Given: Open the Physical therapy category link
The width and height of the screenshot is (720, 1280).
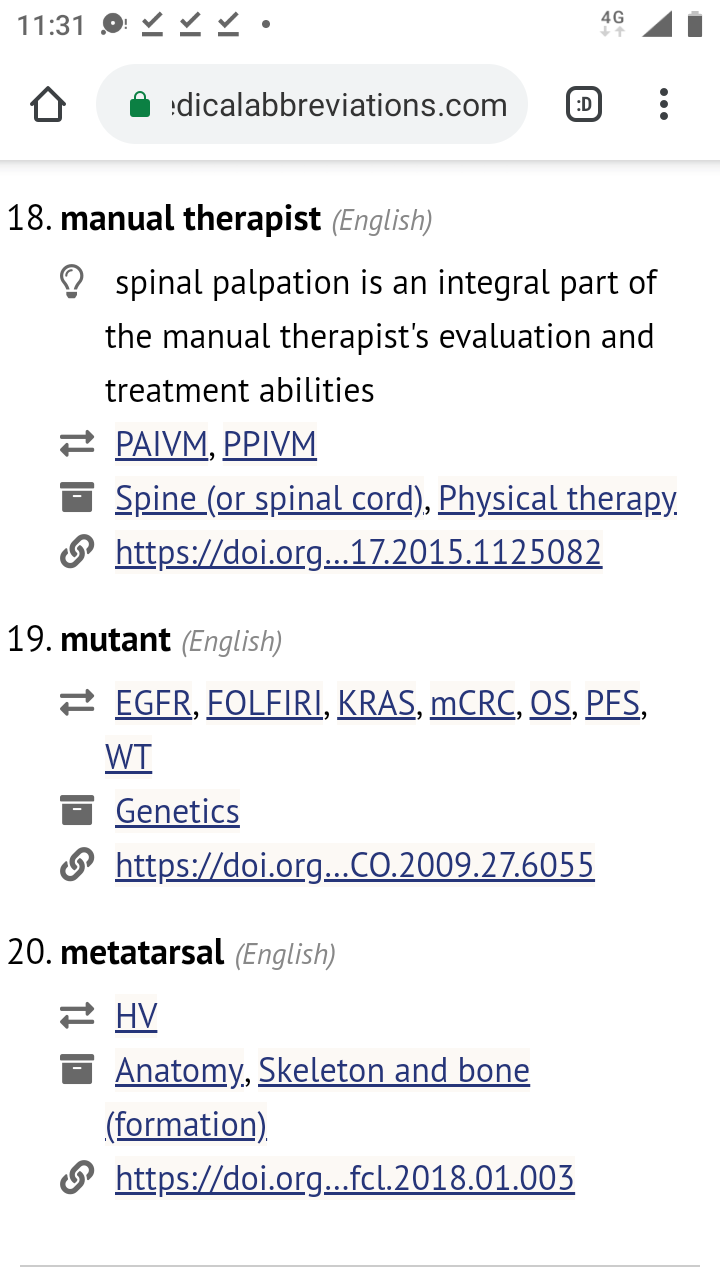Looking at the screenshot, I should 557,498.
